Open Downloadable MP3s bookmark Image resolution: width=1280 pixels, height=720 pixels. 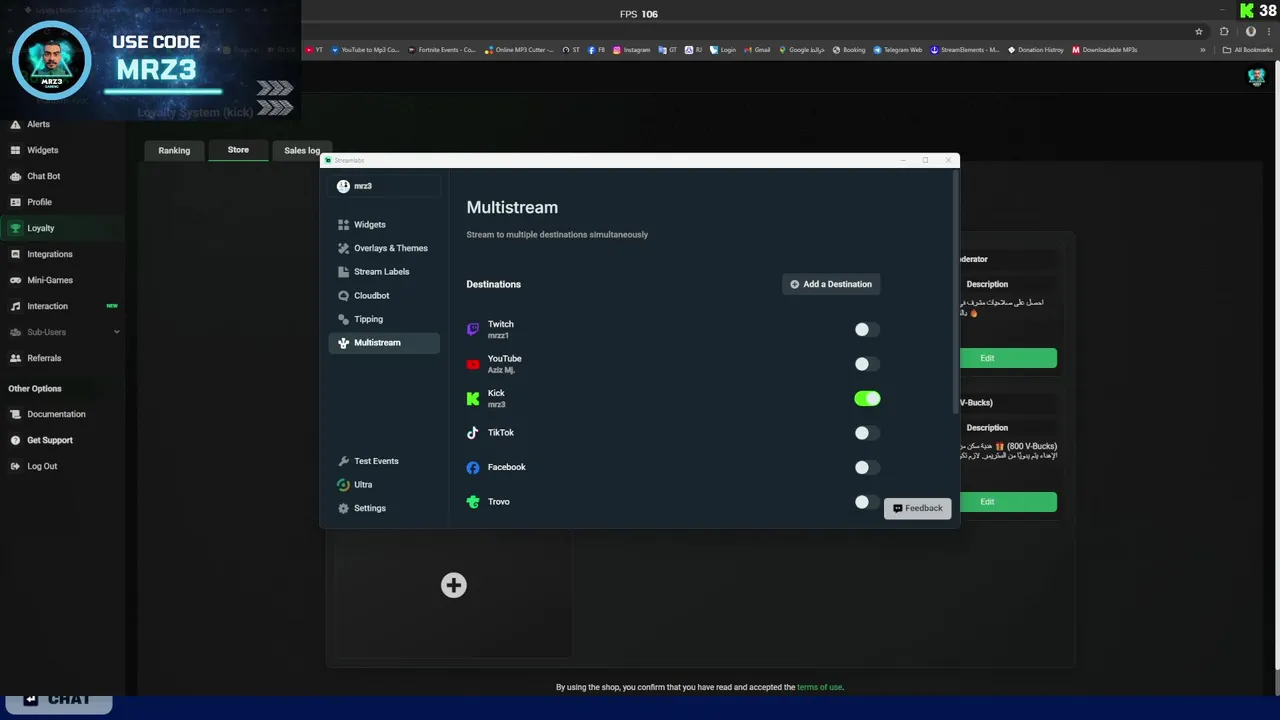(1104, 50)
